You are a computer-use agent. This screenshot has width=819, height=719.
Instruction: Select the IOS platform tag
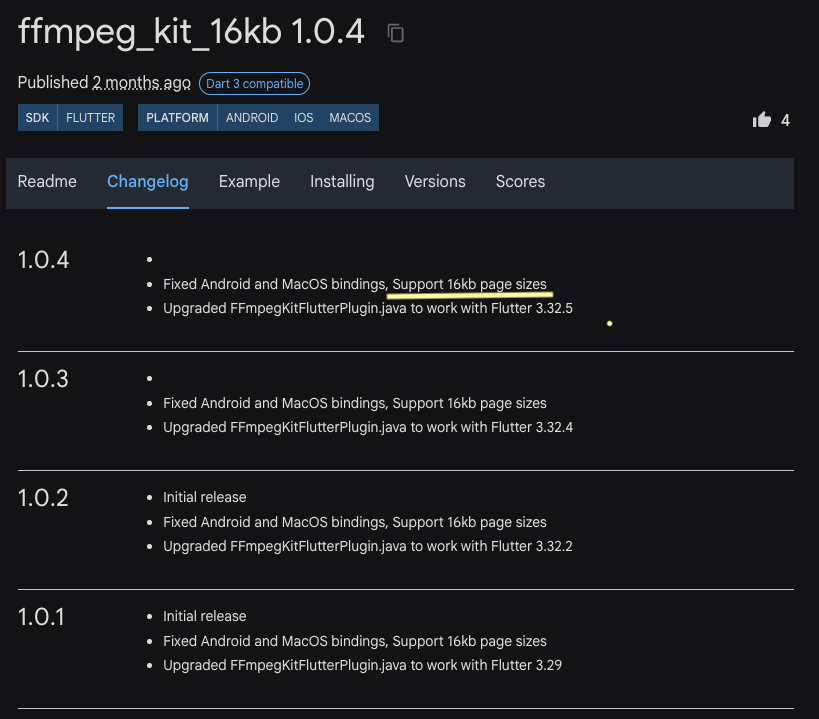click(304, 118)
